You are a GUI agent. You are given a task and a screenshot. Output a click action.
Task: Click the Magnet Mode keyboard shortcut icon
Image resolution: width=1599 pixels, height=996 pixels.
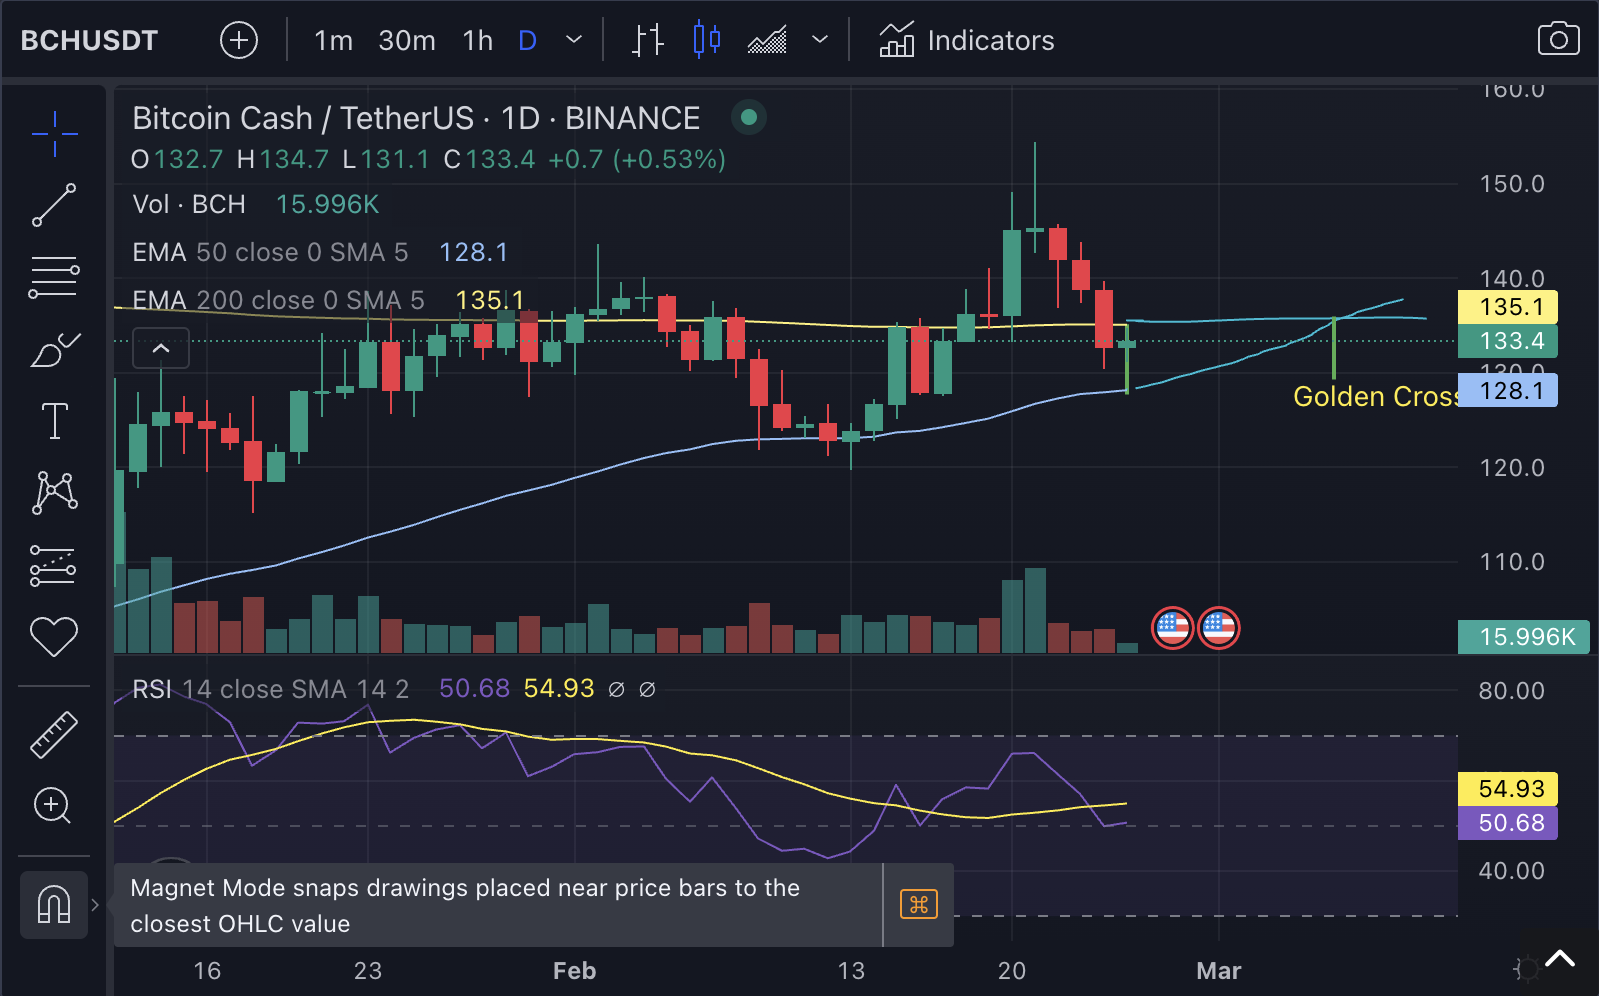coord(919,905)
